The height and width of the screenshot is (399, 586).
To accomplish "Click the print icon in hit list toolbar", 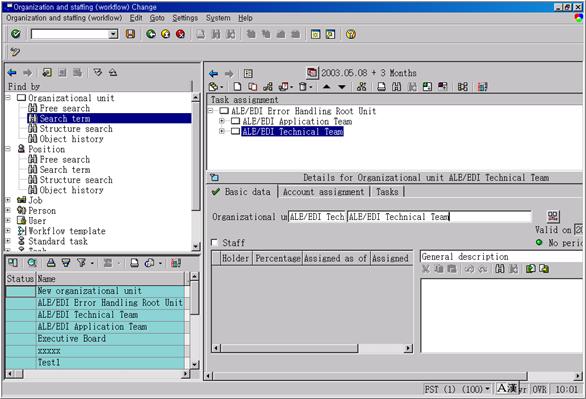I will click(x=134, y=263).
